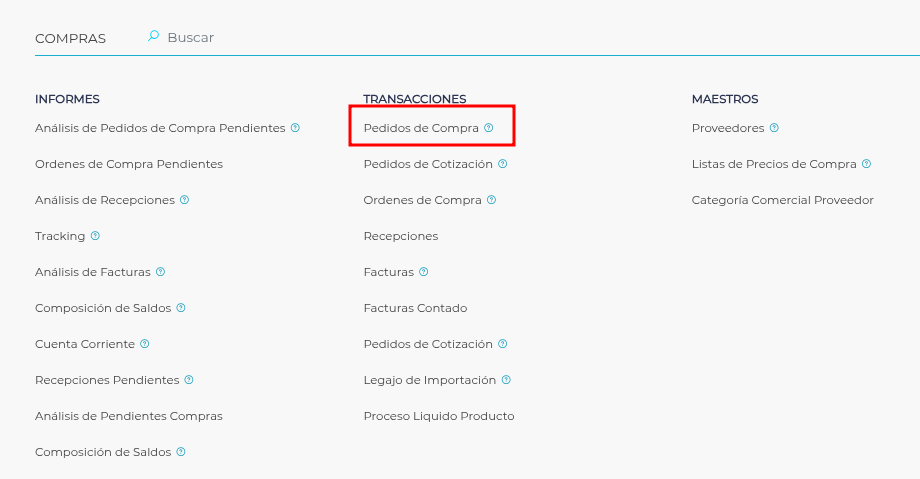Click help icon next to Ordenes de Compra

point(491,200)
